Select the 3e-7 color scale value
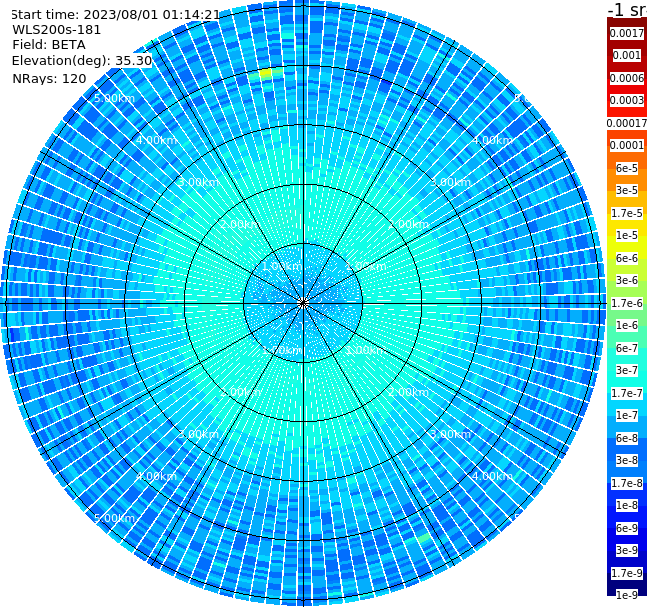The width and height of the screenshot is (647, 607). (627, 370)
